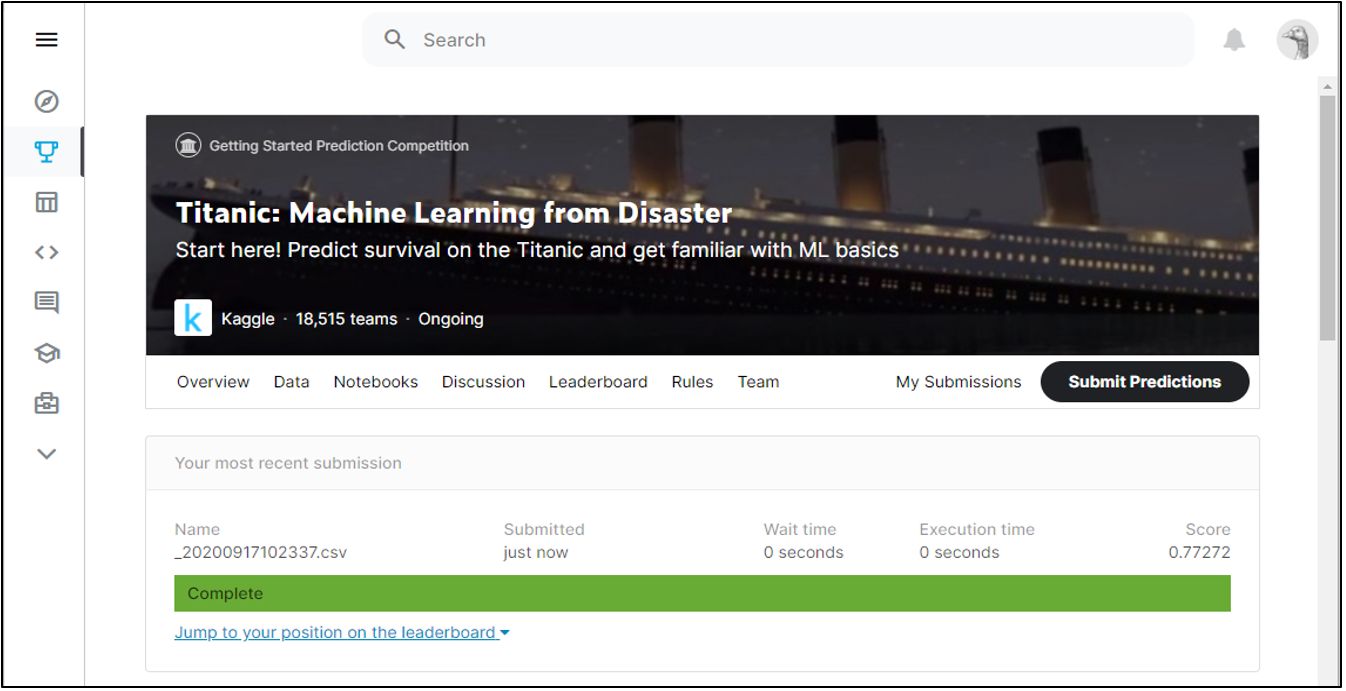Open Discussions via the speech bubble icon

[46, 303]
